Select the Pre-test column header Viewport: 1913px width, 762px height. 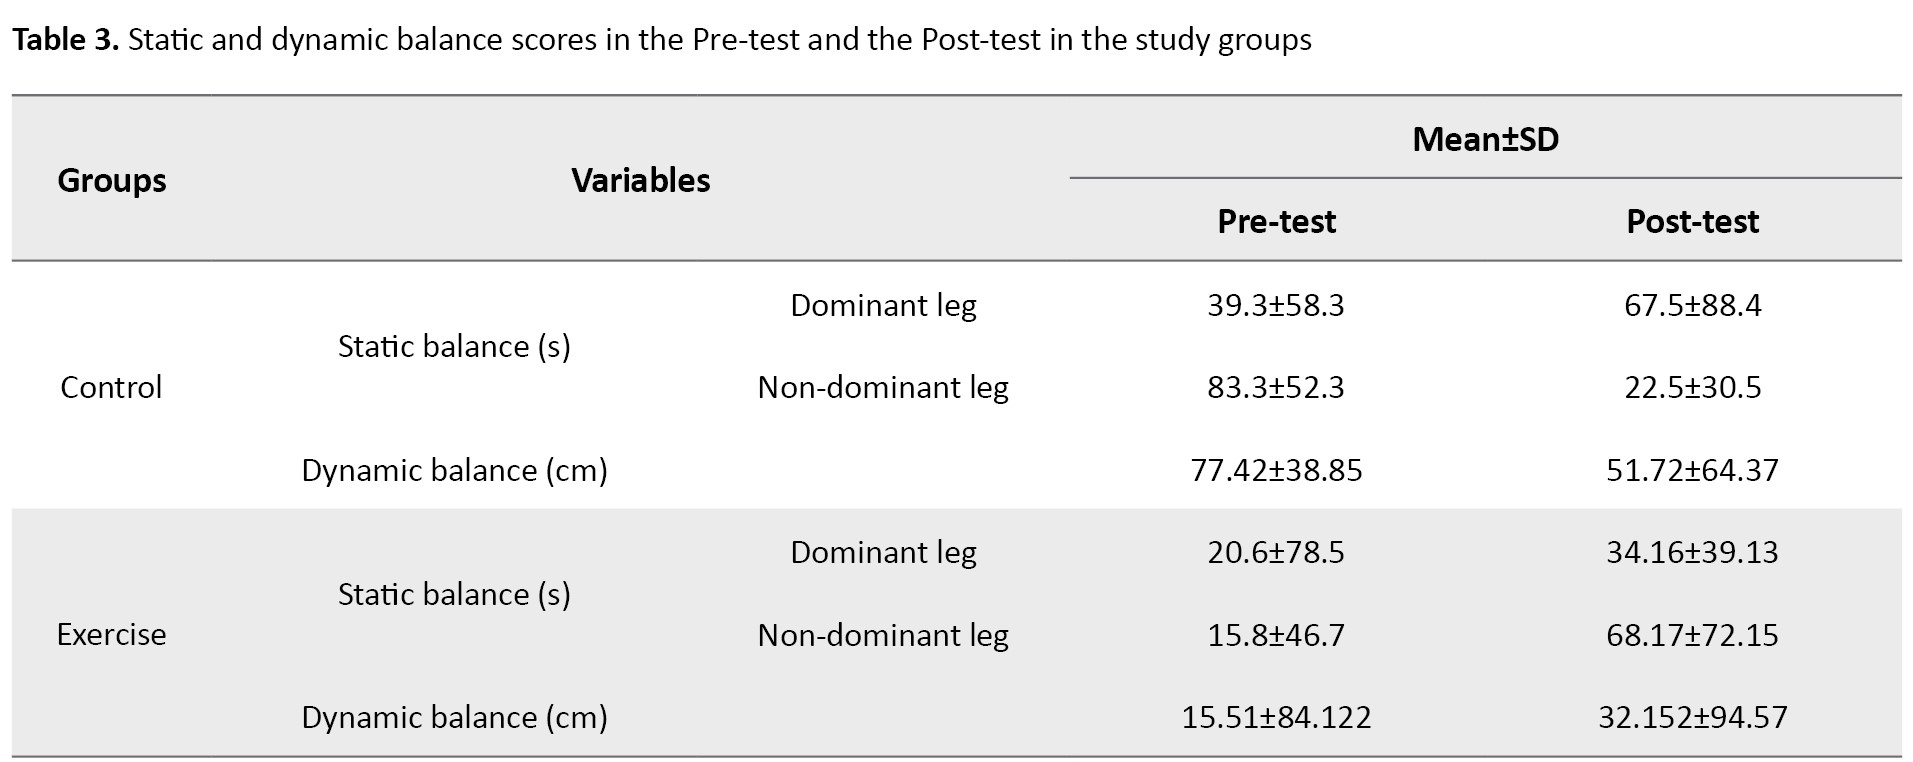(x=1276, y=221)
